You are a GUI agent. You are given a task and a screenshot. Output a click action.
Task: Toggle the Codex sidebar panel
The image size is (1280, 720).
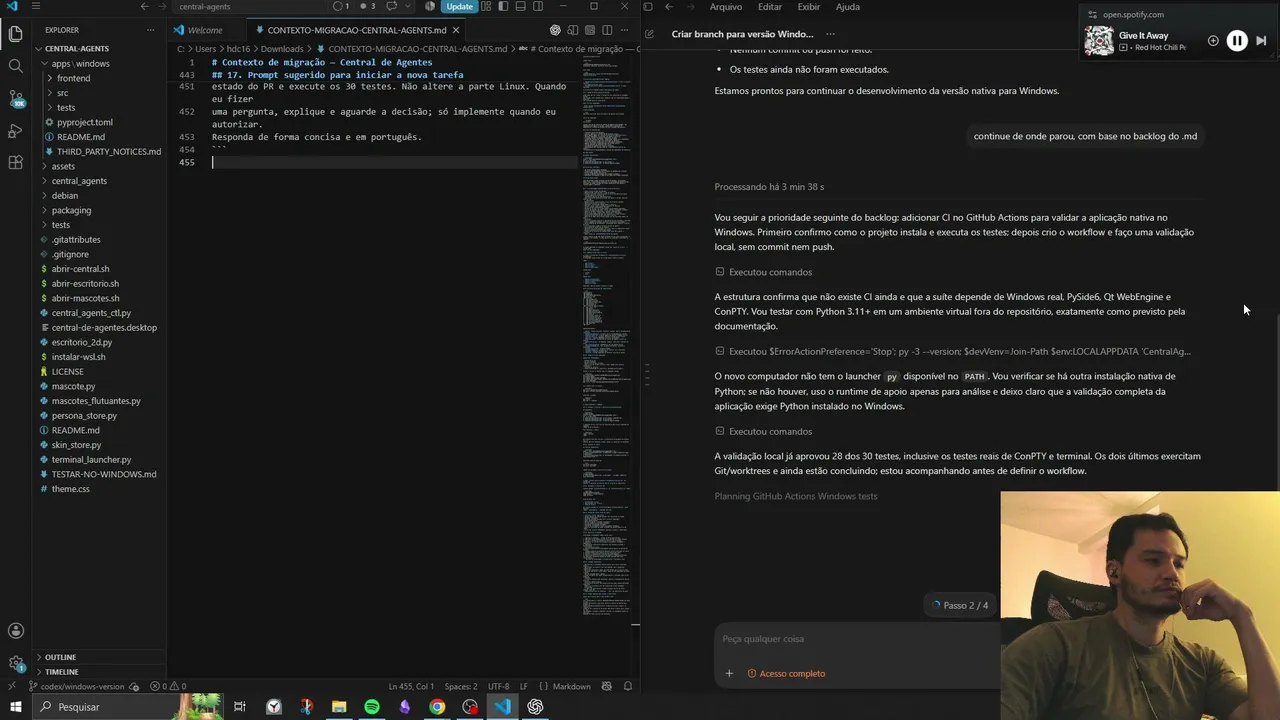tap(648, 7)
